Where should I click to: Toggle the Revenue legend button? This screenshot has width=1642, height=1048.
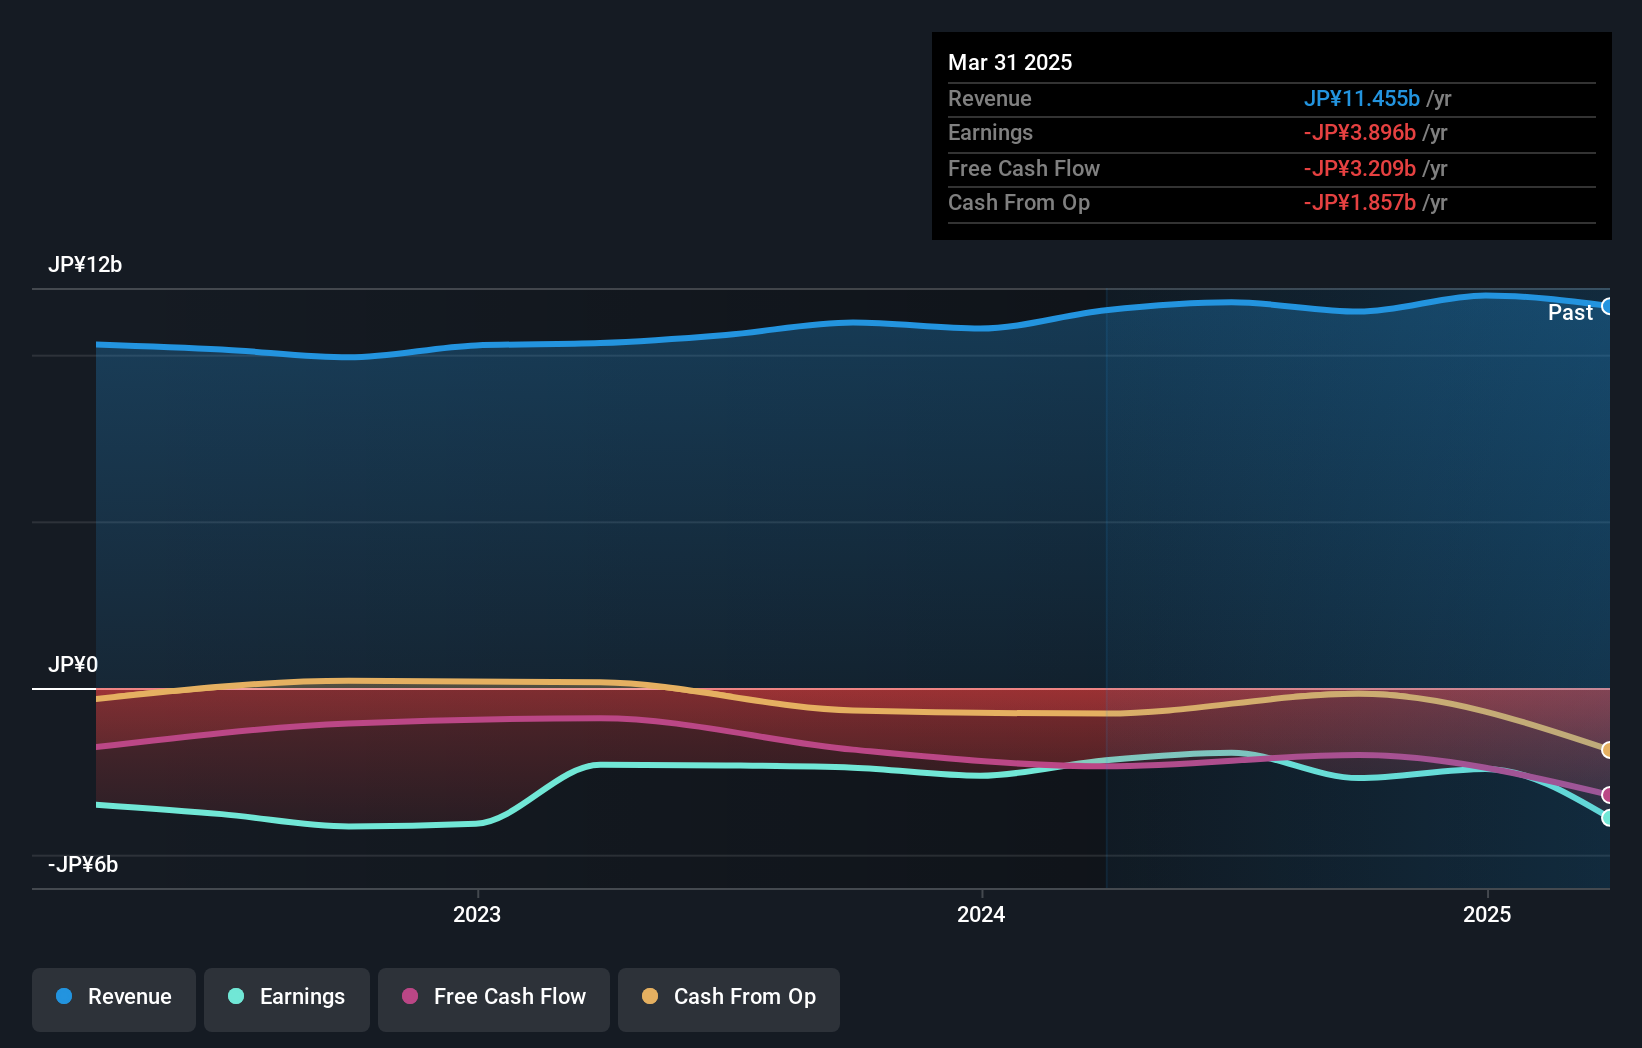[x=114, y=999]
